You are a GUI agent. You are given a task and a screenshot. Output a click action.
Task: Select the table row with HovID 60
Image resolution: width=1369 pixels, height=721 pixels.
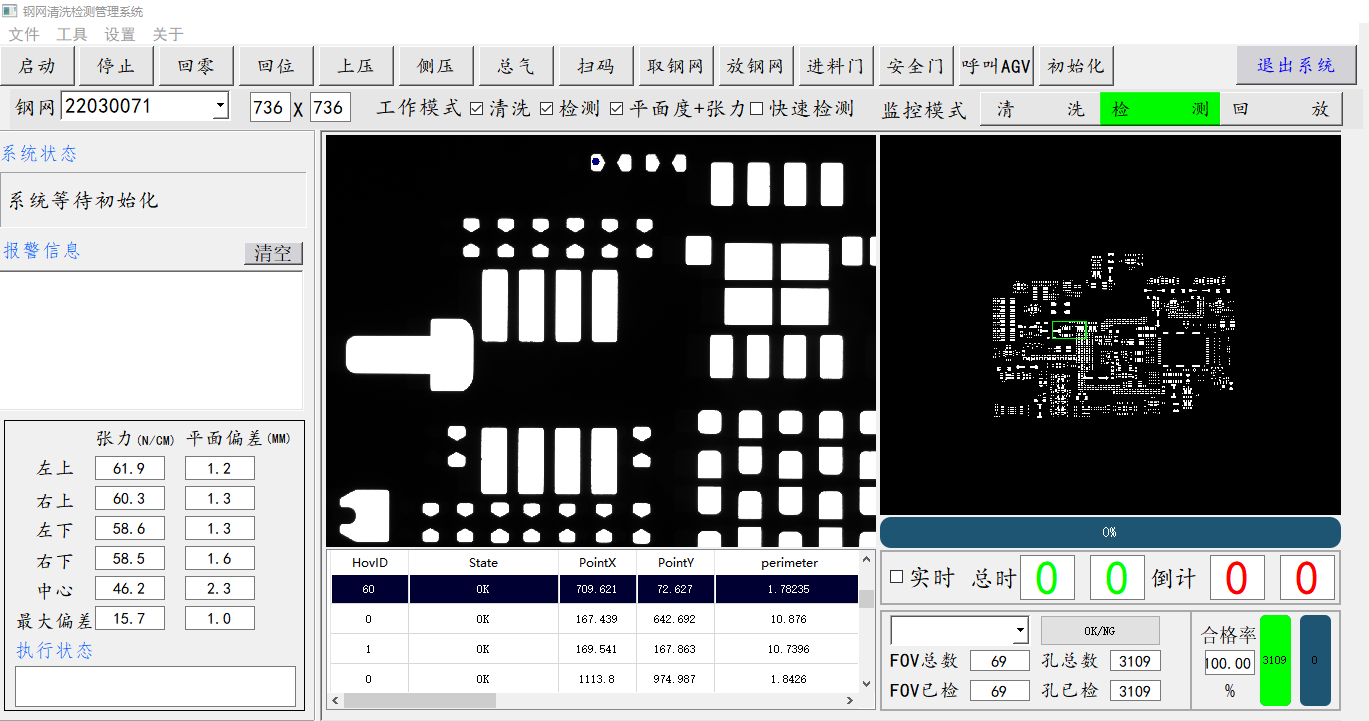click(x=595, y=589)
